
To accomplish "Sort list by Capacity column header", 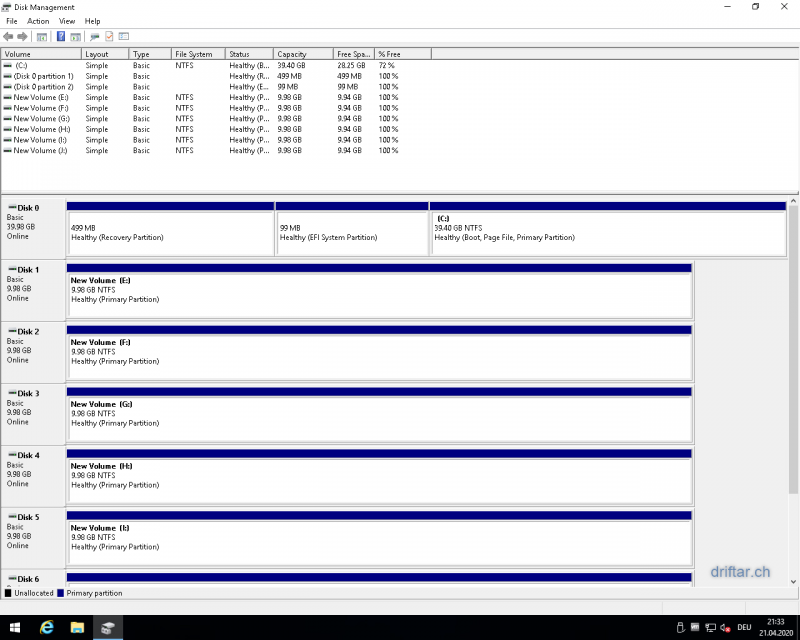I will click(x=302, y=54).
